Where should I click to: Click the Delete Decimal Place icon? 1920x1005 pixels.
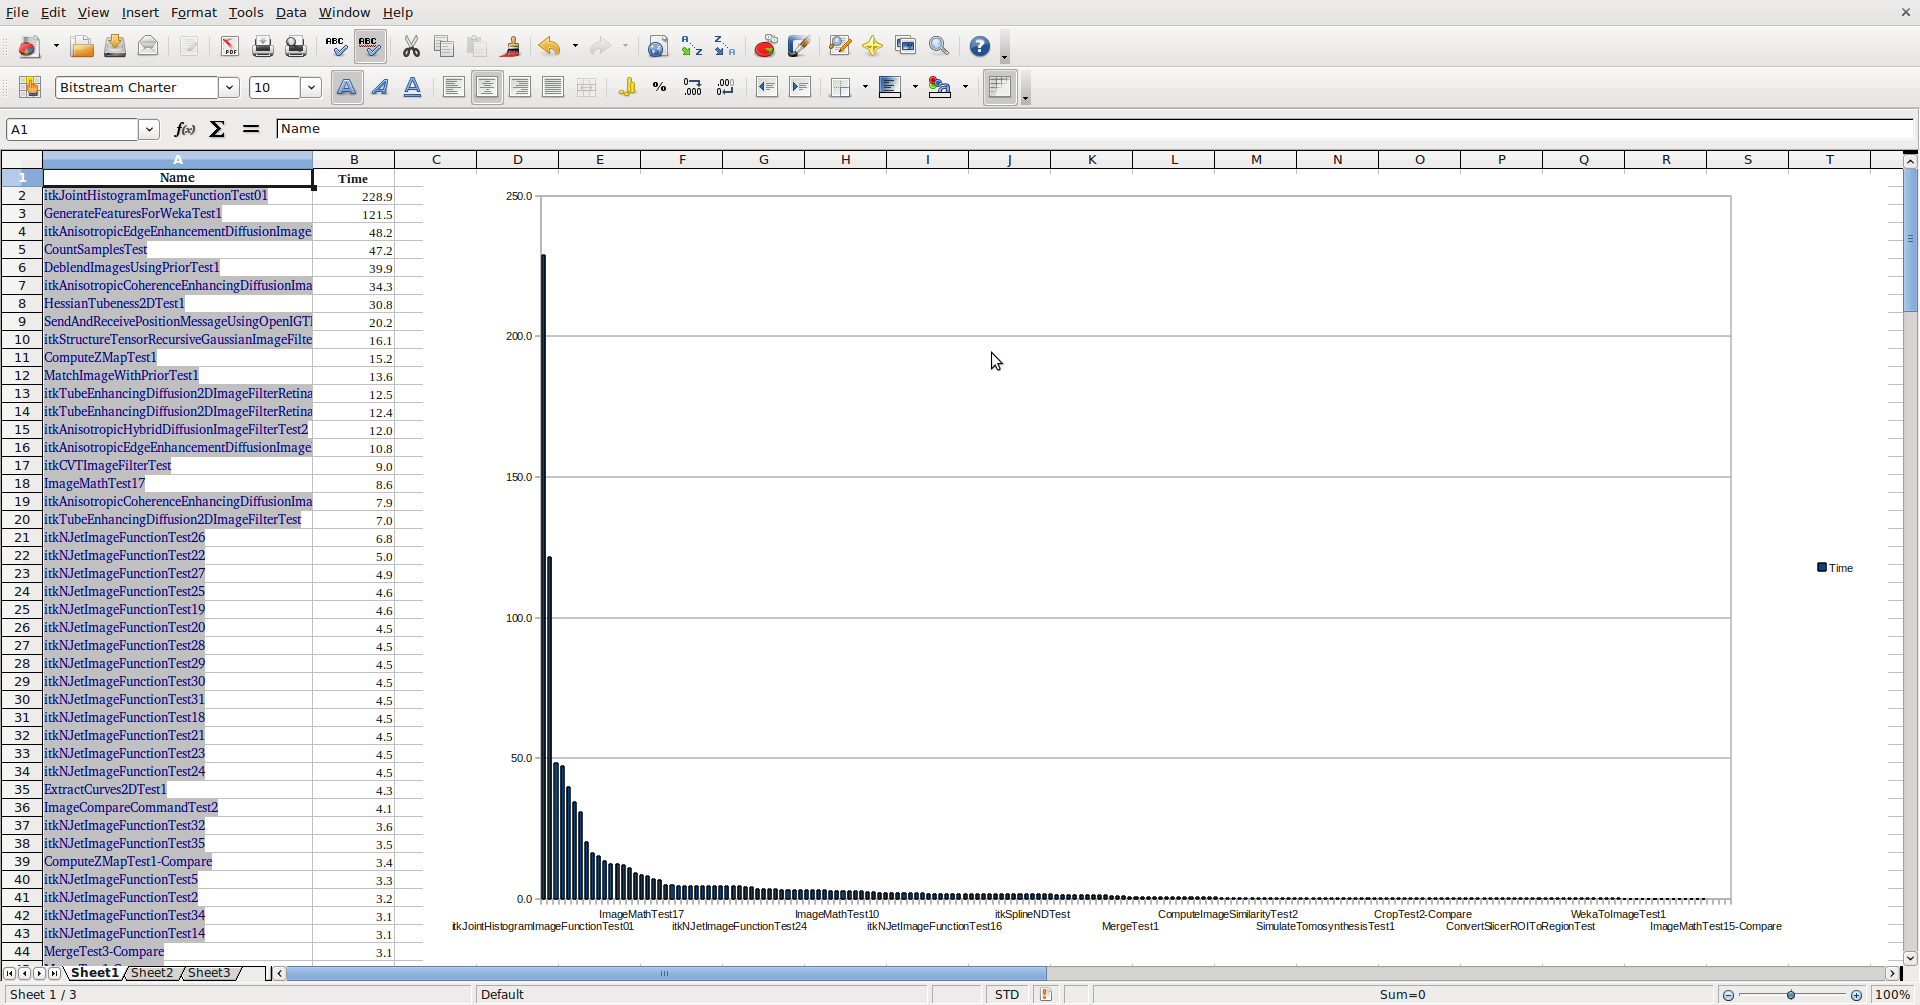[725, 87]
